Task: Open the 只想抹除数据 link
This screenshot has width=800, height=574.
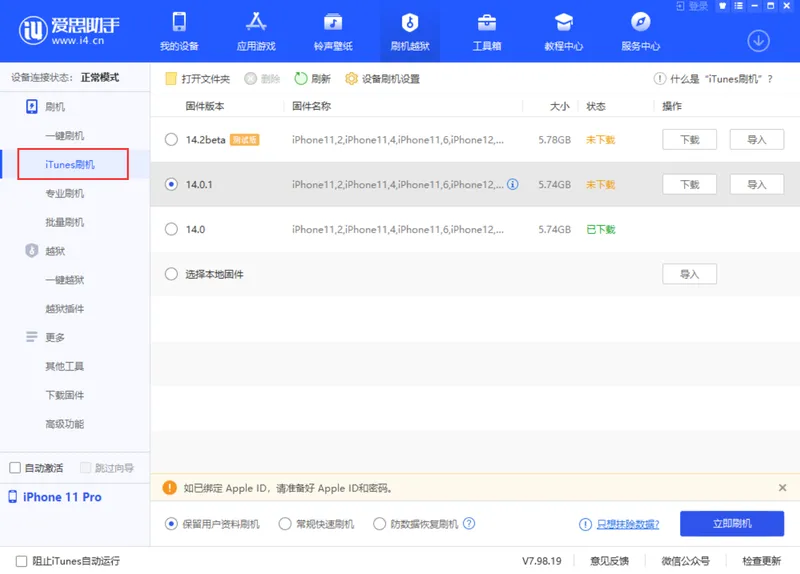Action: 628,524
